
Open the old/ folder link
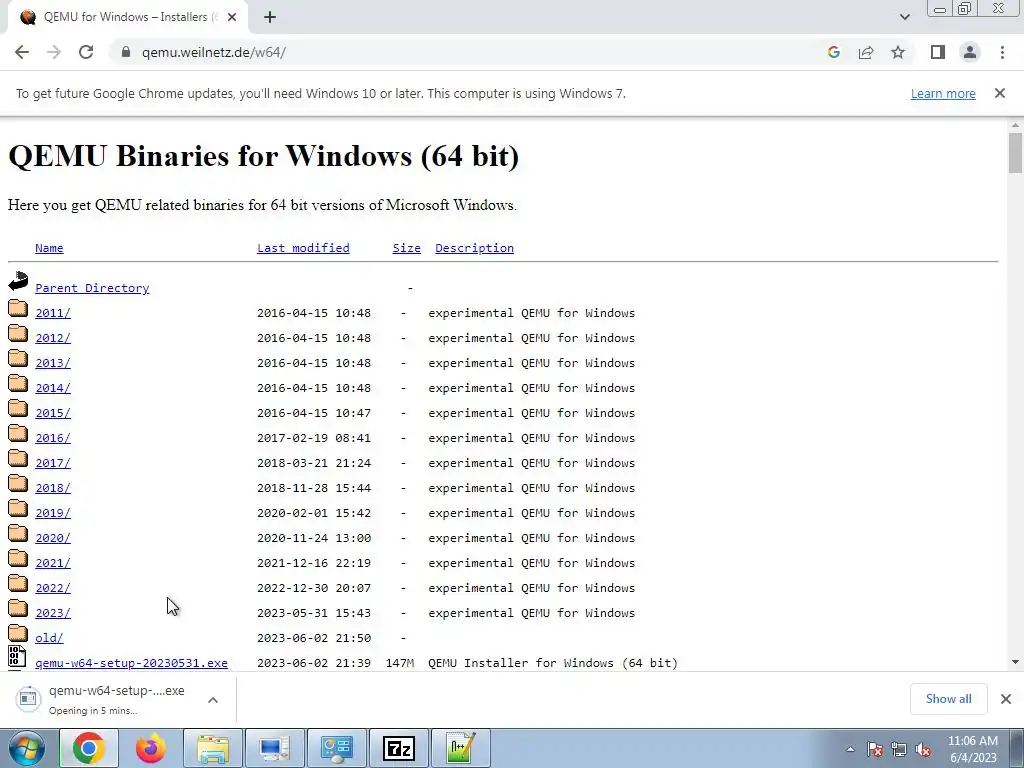[49, 638]
